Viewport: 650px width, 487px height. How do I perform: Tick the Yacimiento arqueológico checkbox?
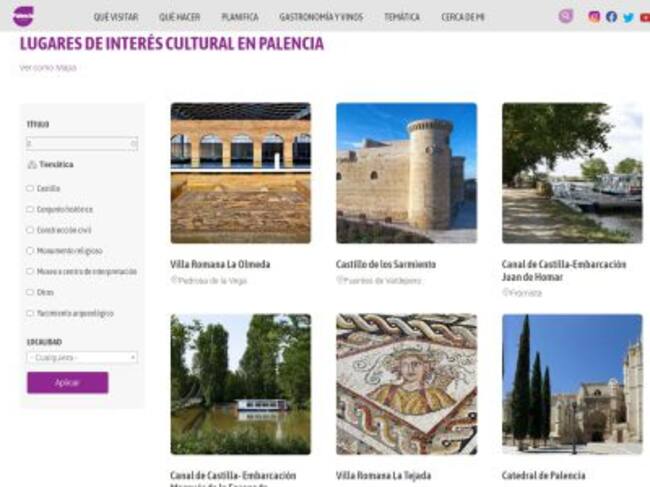coord(30,313)
